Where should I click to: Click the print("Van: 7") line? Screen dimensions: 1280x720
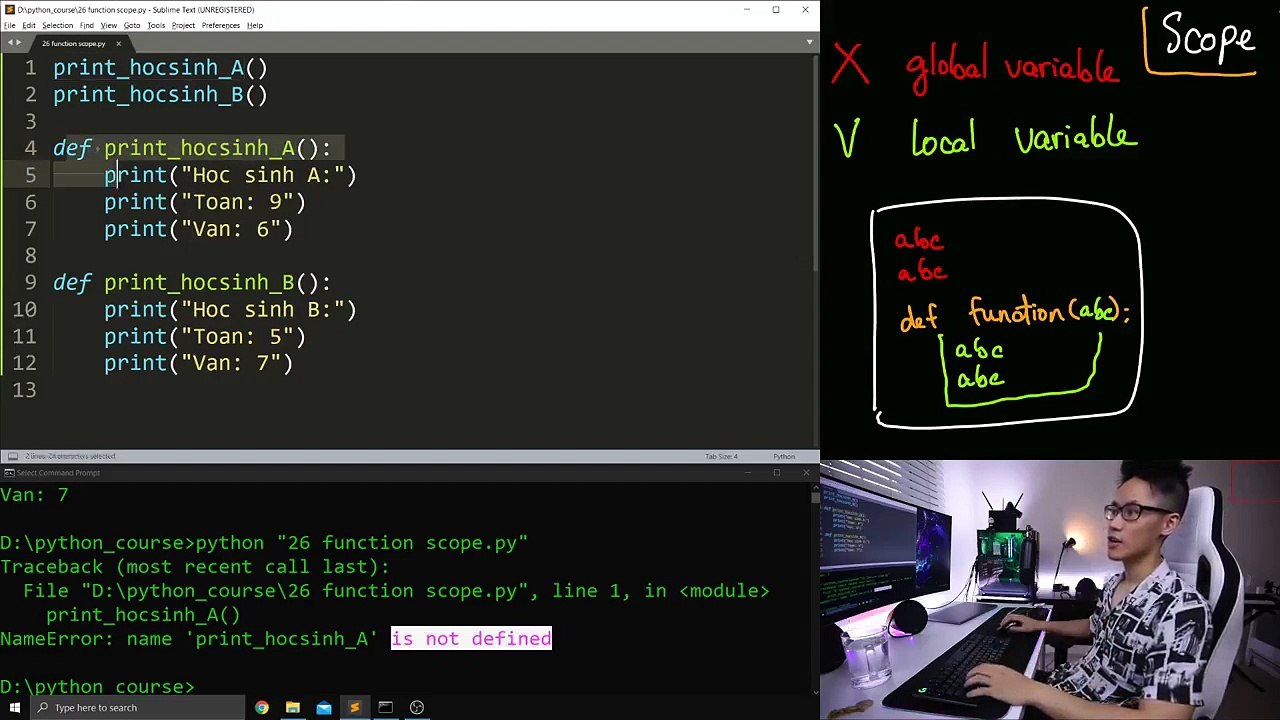(x=198, y=363)
